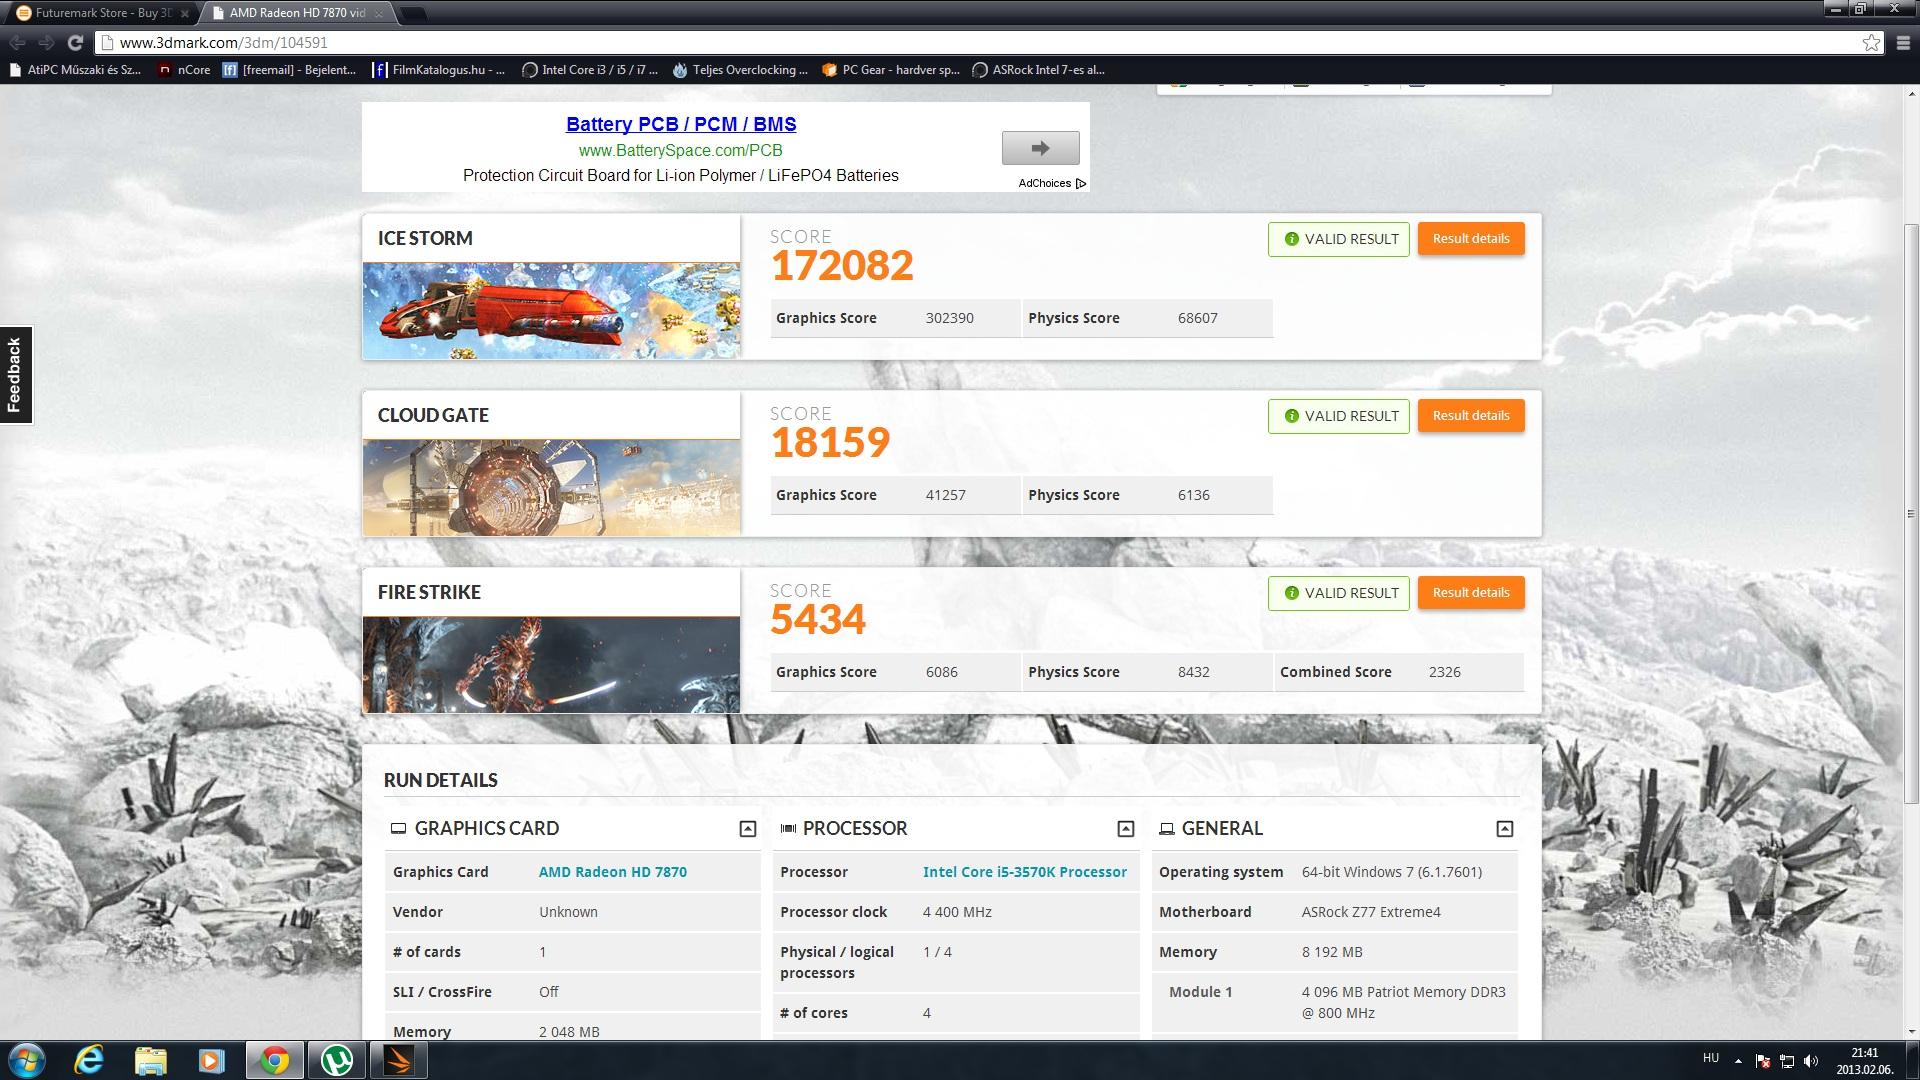Click the Ice Storm thumbnail image
1920x1080 pixels.
coord(551,310)
